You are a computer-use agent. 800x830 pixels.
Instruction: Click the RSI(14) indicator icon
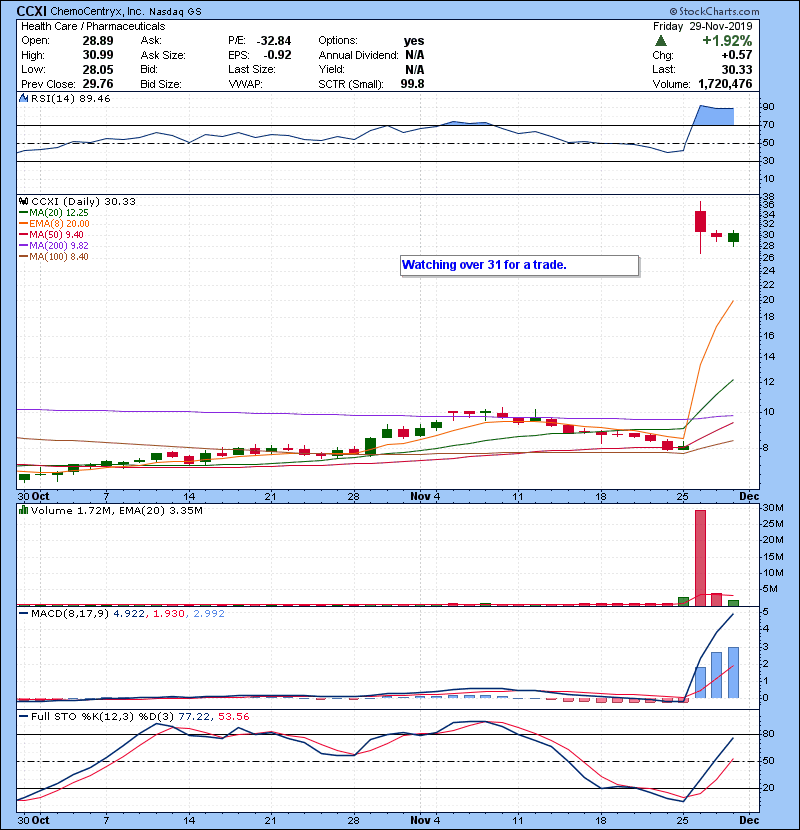pos(23,98)
